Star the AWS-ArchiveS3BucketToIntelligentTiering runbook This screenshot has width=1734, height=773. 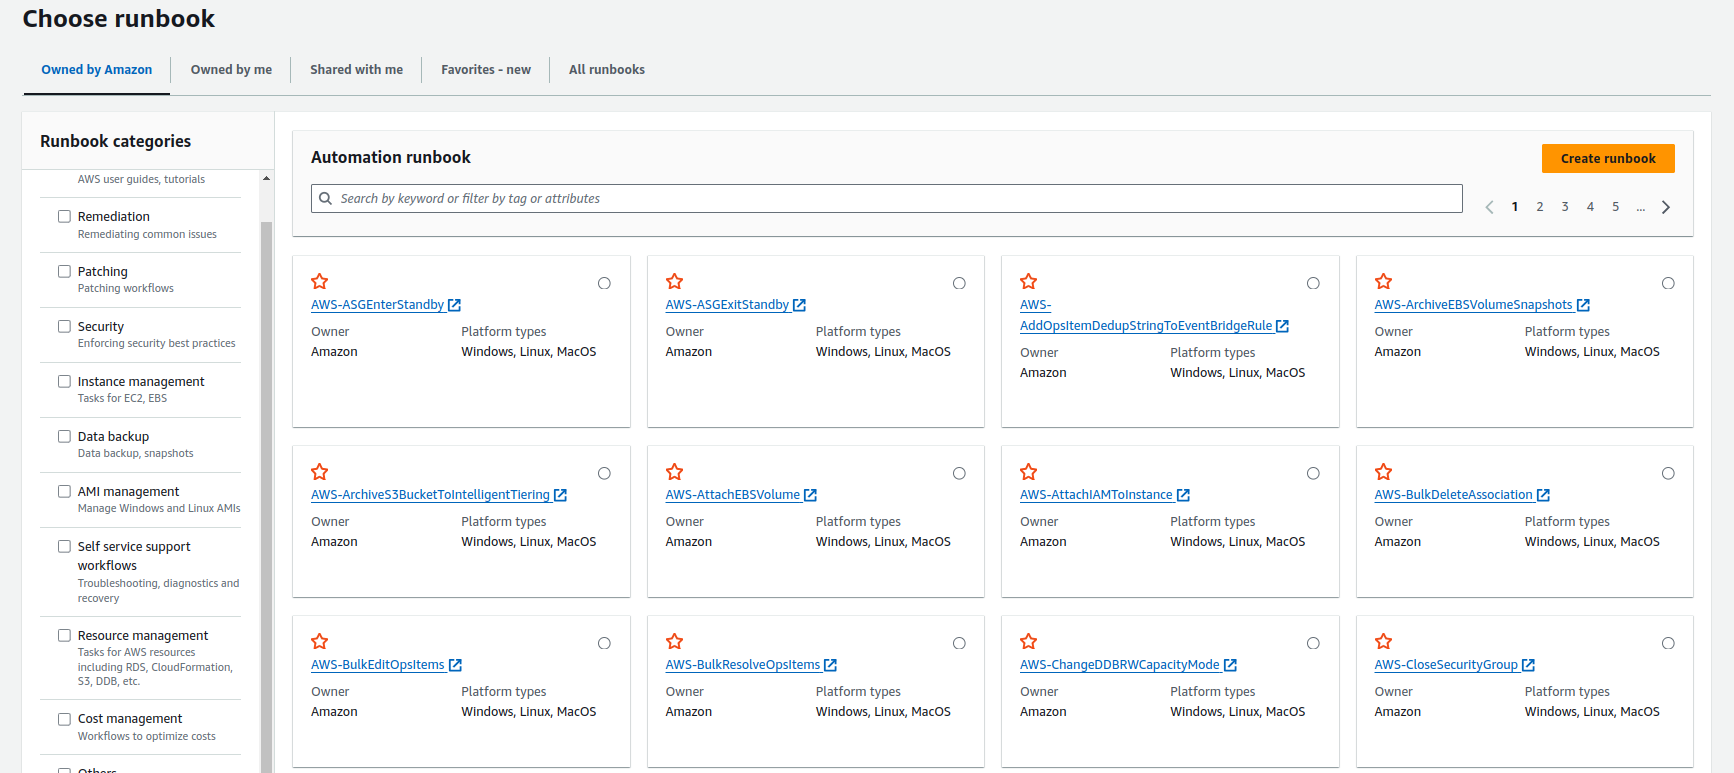(320, 472)
